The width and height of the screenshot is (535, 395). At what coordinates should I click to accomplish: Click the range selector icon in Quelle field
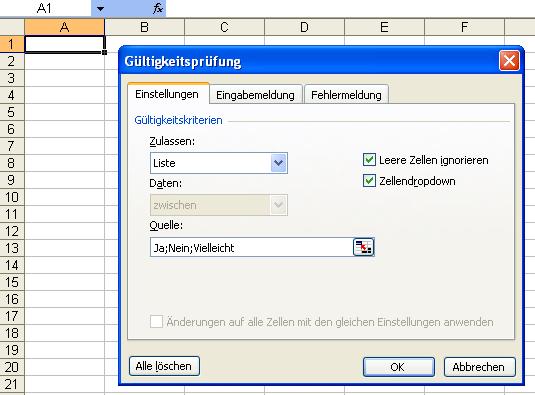363,247
